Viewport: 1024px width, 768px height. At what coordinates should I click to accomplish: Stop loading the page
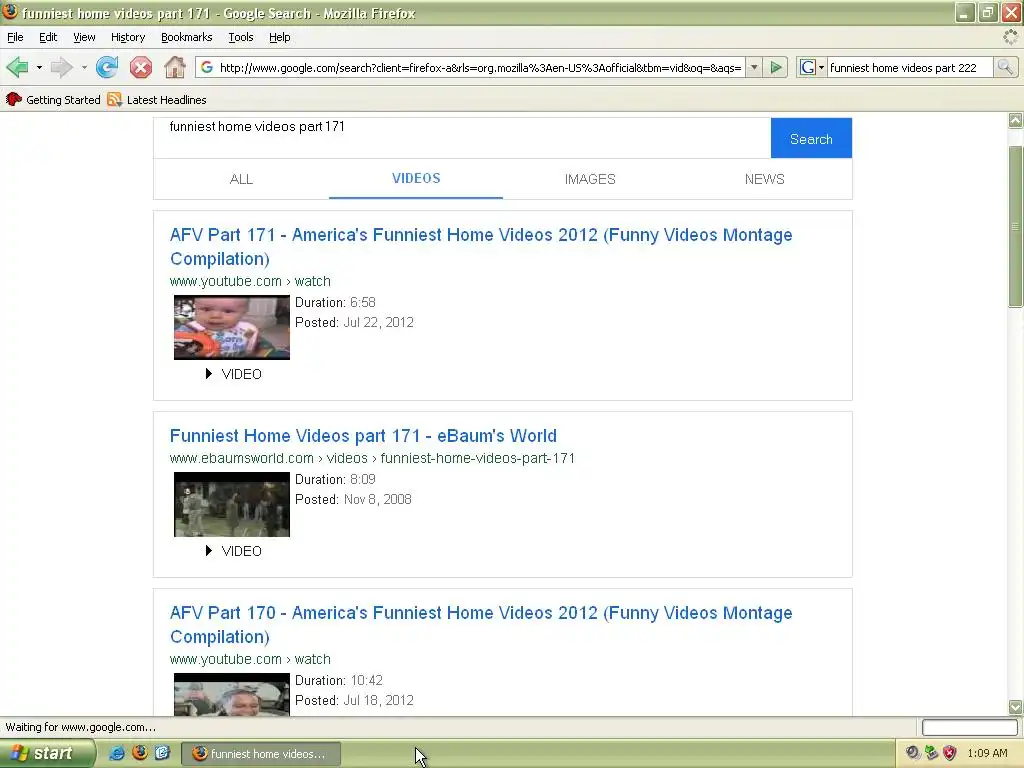point(140,67)
